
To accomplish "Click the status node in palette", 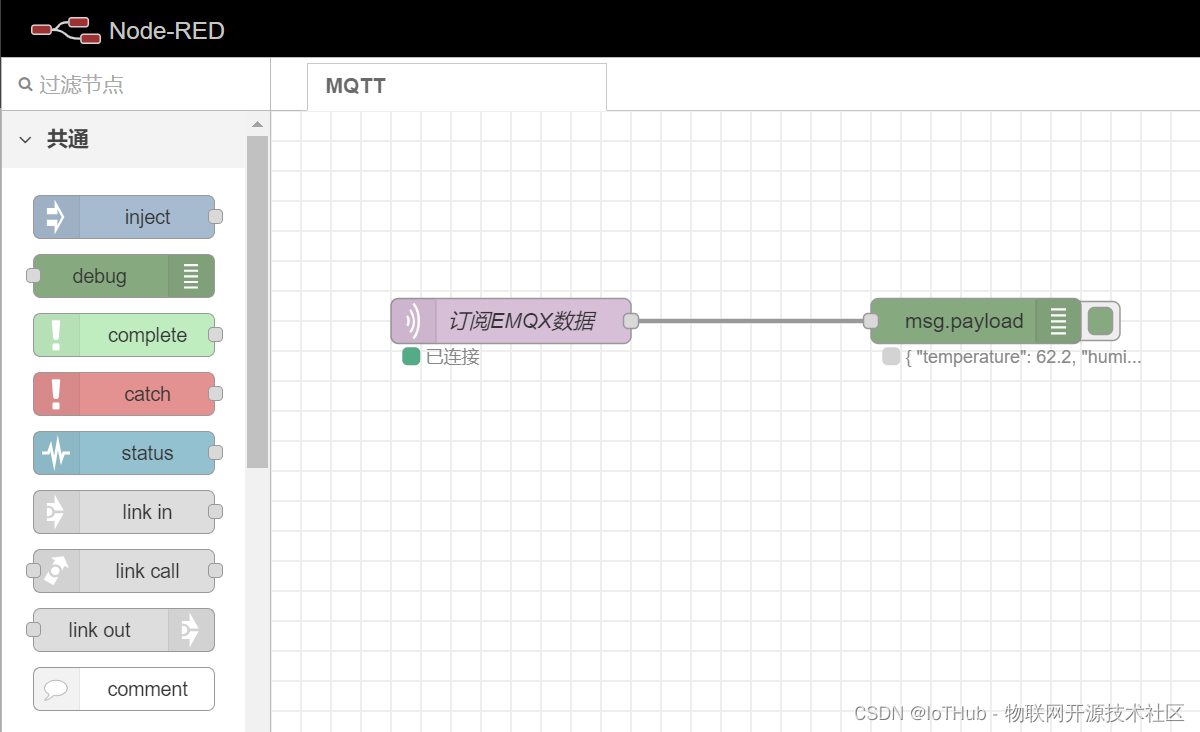I will pos(124,453).
